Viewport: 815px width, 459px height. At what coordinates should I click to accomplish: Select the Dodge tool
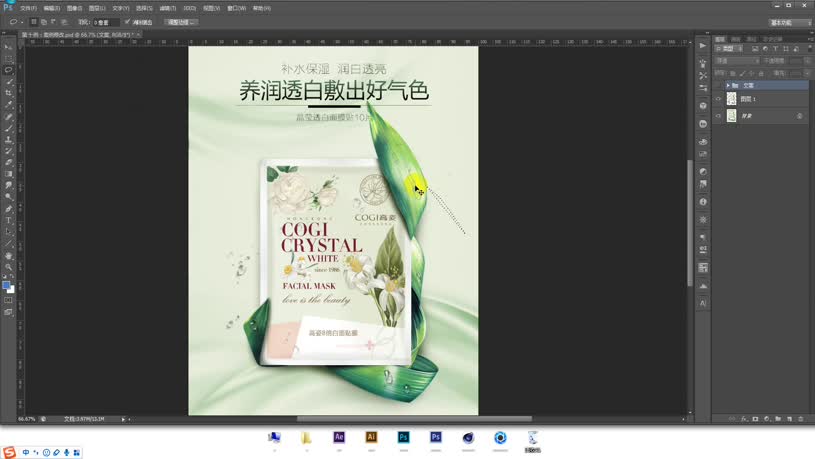point(8,196)
